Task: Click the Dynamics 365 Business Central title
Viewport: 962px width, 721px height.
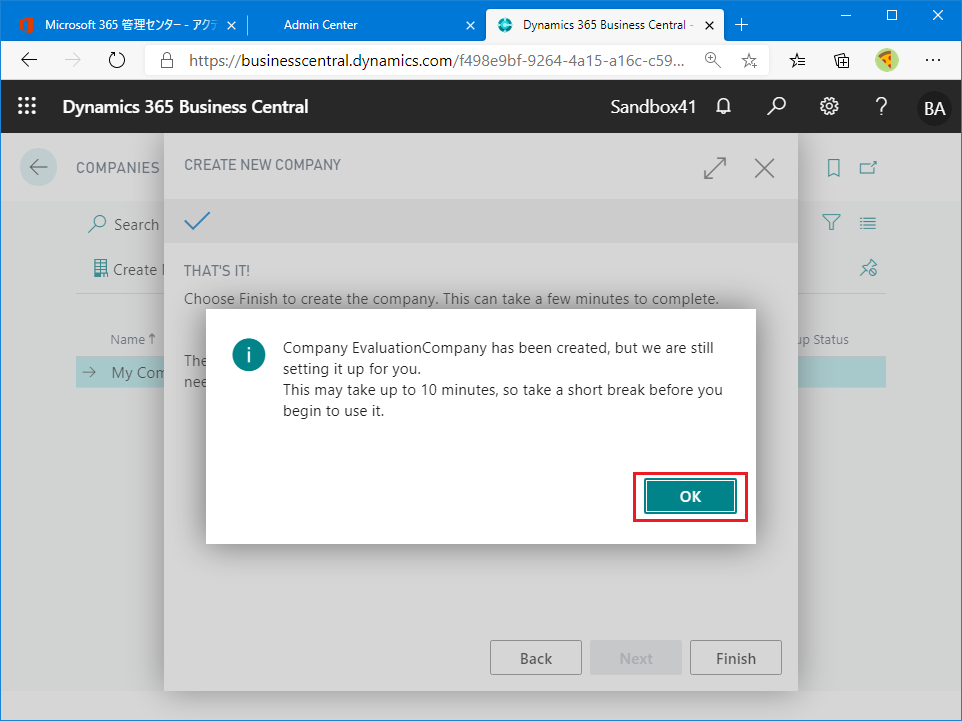Action: click(185, 107)
